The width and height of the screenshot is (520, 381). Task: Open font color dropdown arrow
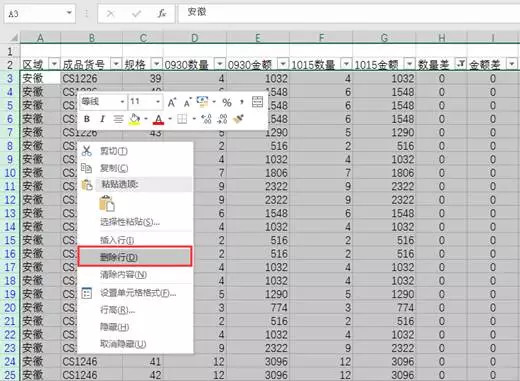tap(170, 119)
